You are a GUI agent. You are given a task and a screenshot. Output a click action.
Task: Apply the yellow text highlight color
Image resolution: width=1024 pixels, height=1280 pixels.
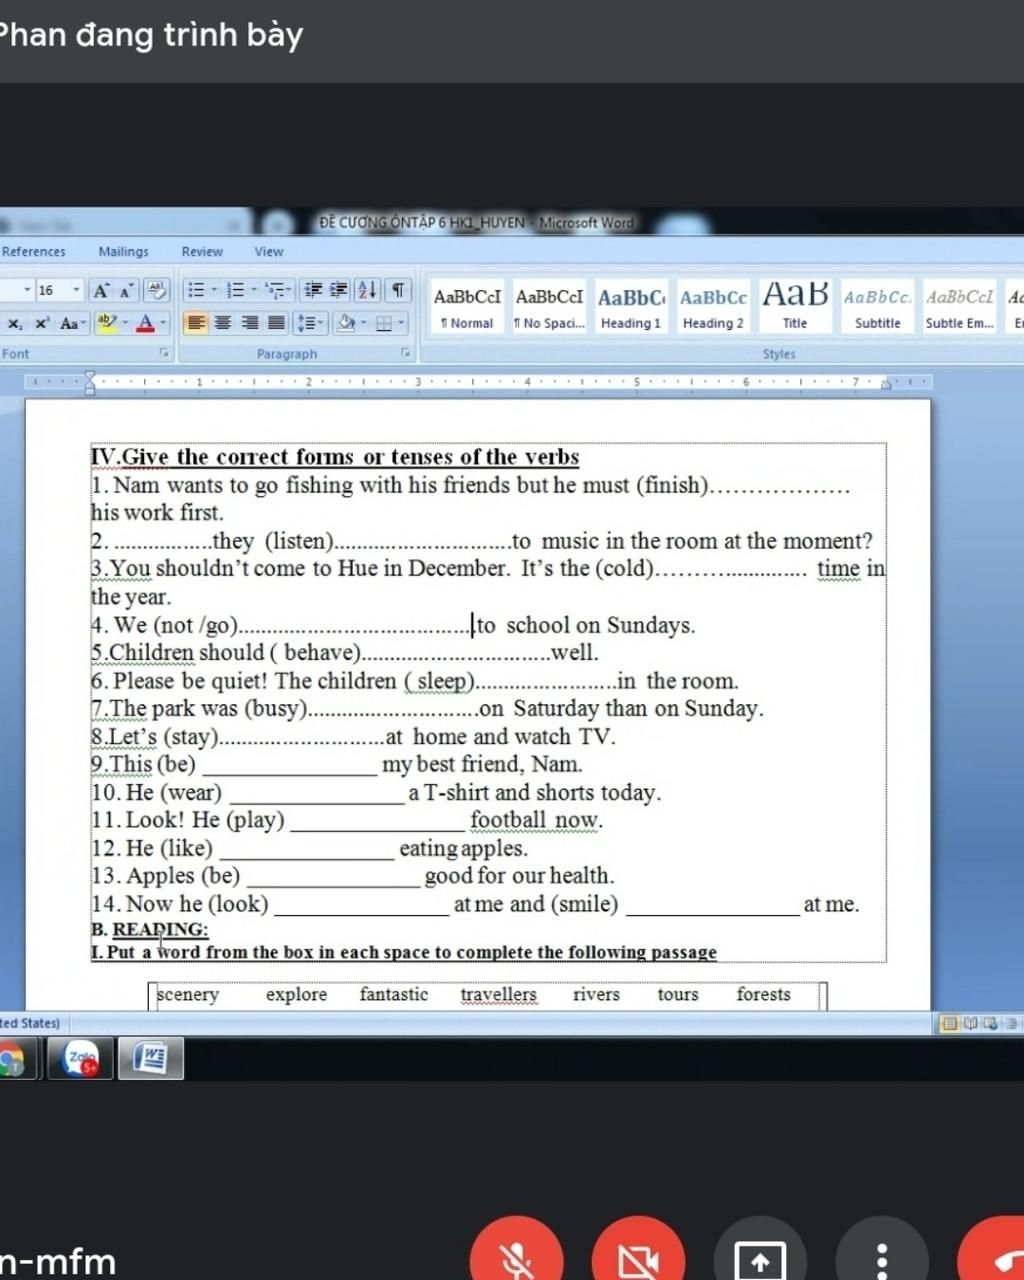(x=106, y=323)
